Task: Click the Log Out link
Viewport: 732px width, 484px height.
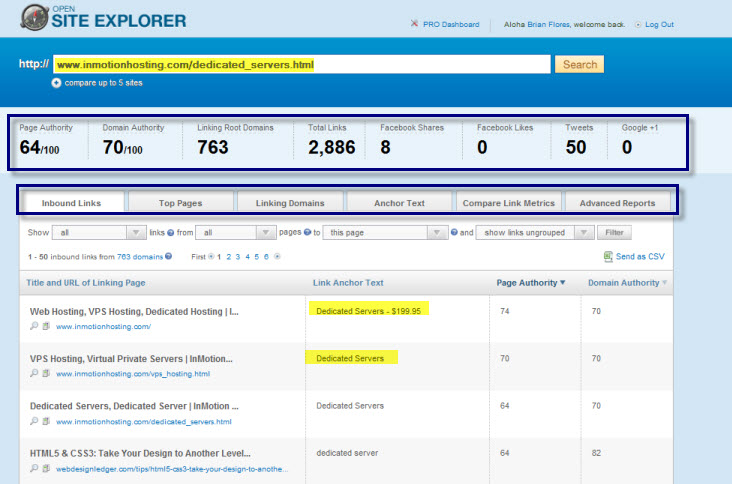Action: [659, 24]
